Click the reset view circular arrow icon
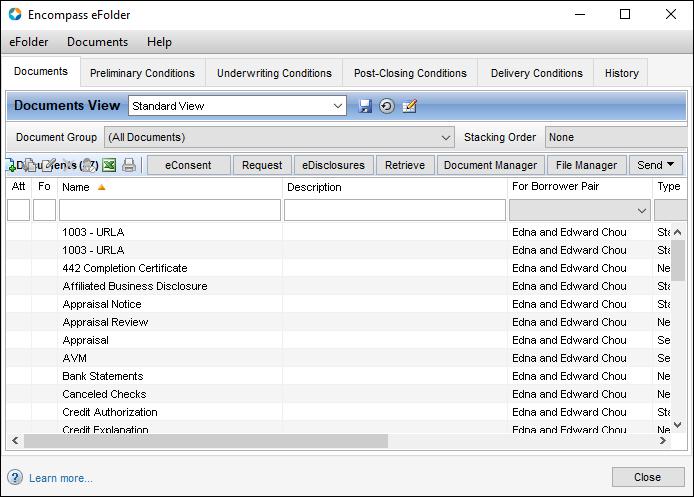Viewport: 694px width, 497px height. click(x=386, y=106)
